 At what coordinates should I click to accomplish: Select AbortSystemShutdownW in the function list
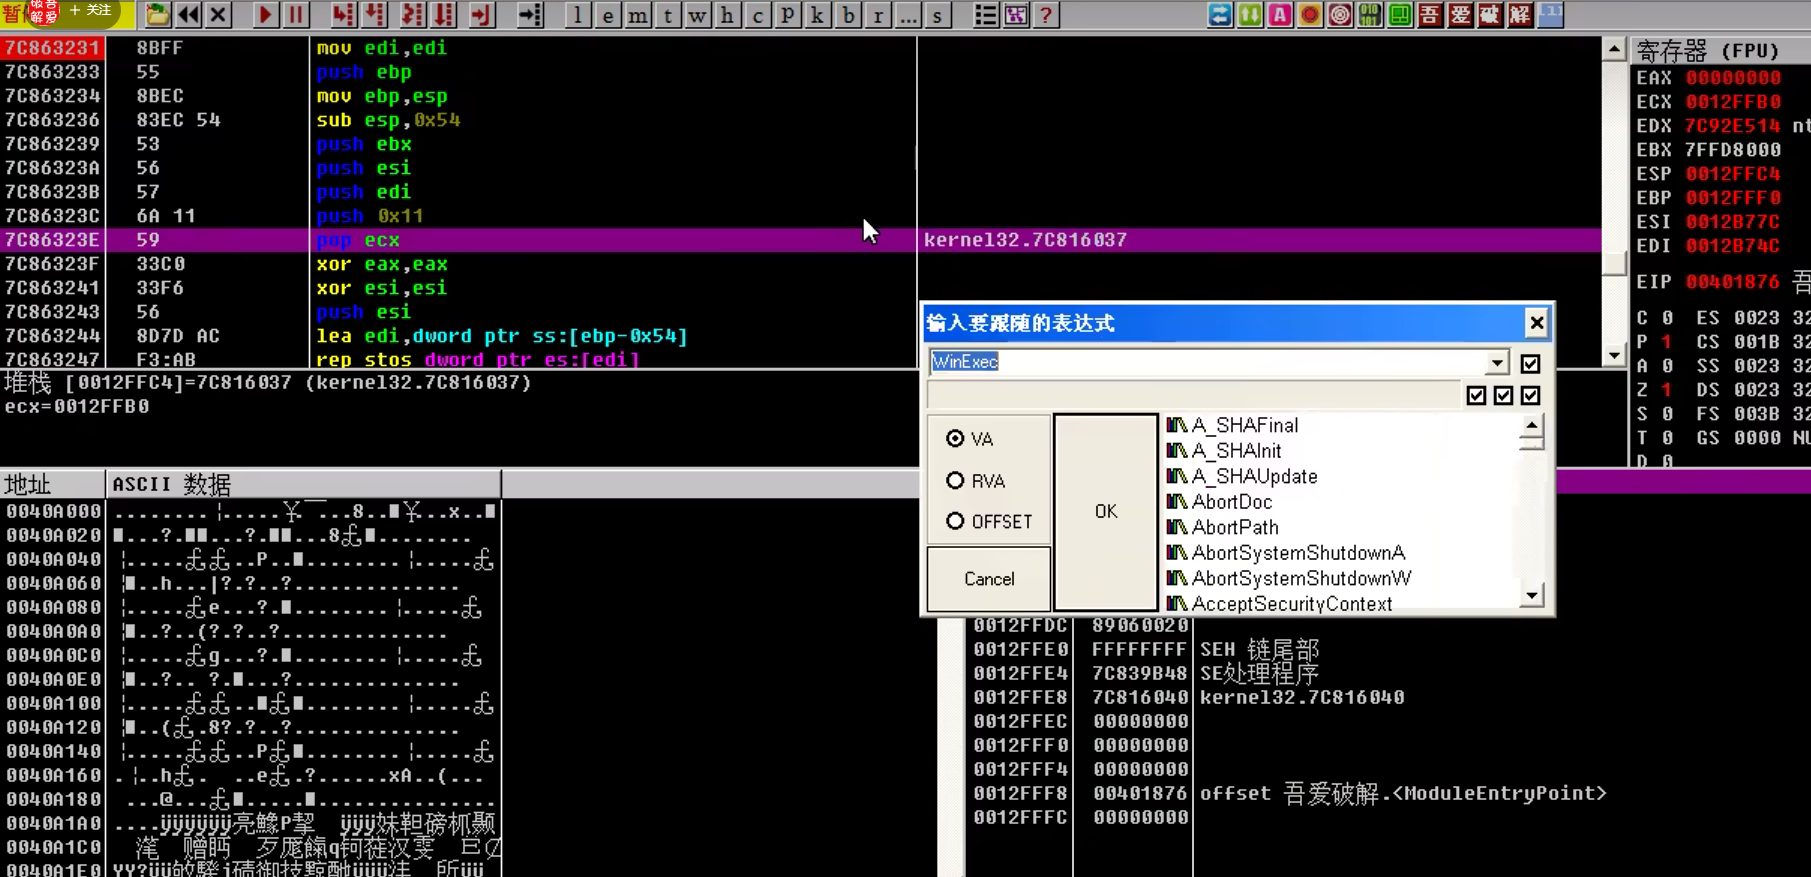click(1289, 579)
